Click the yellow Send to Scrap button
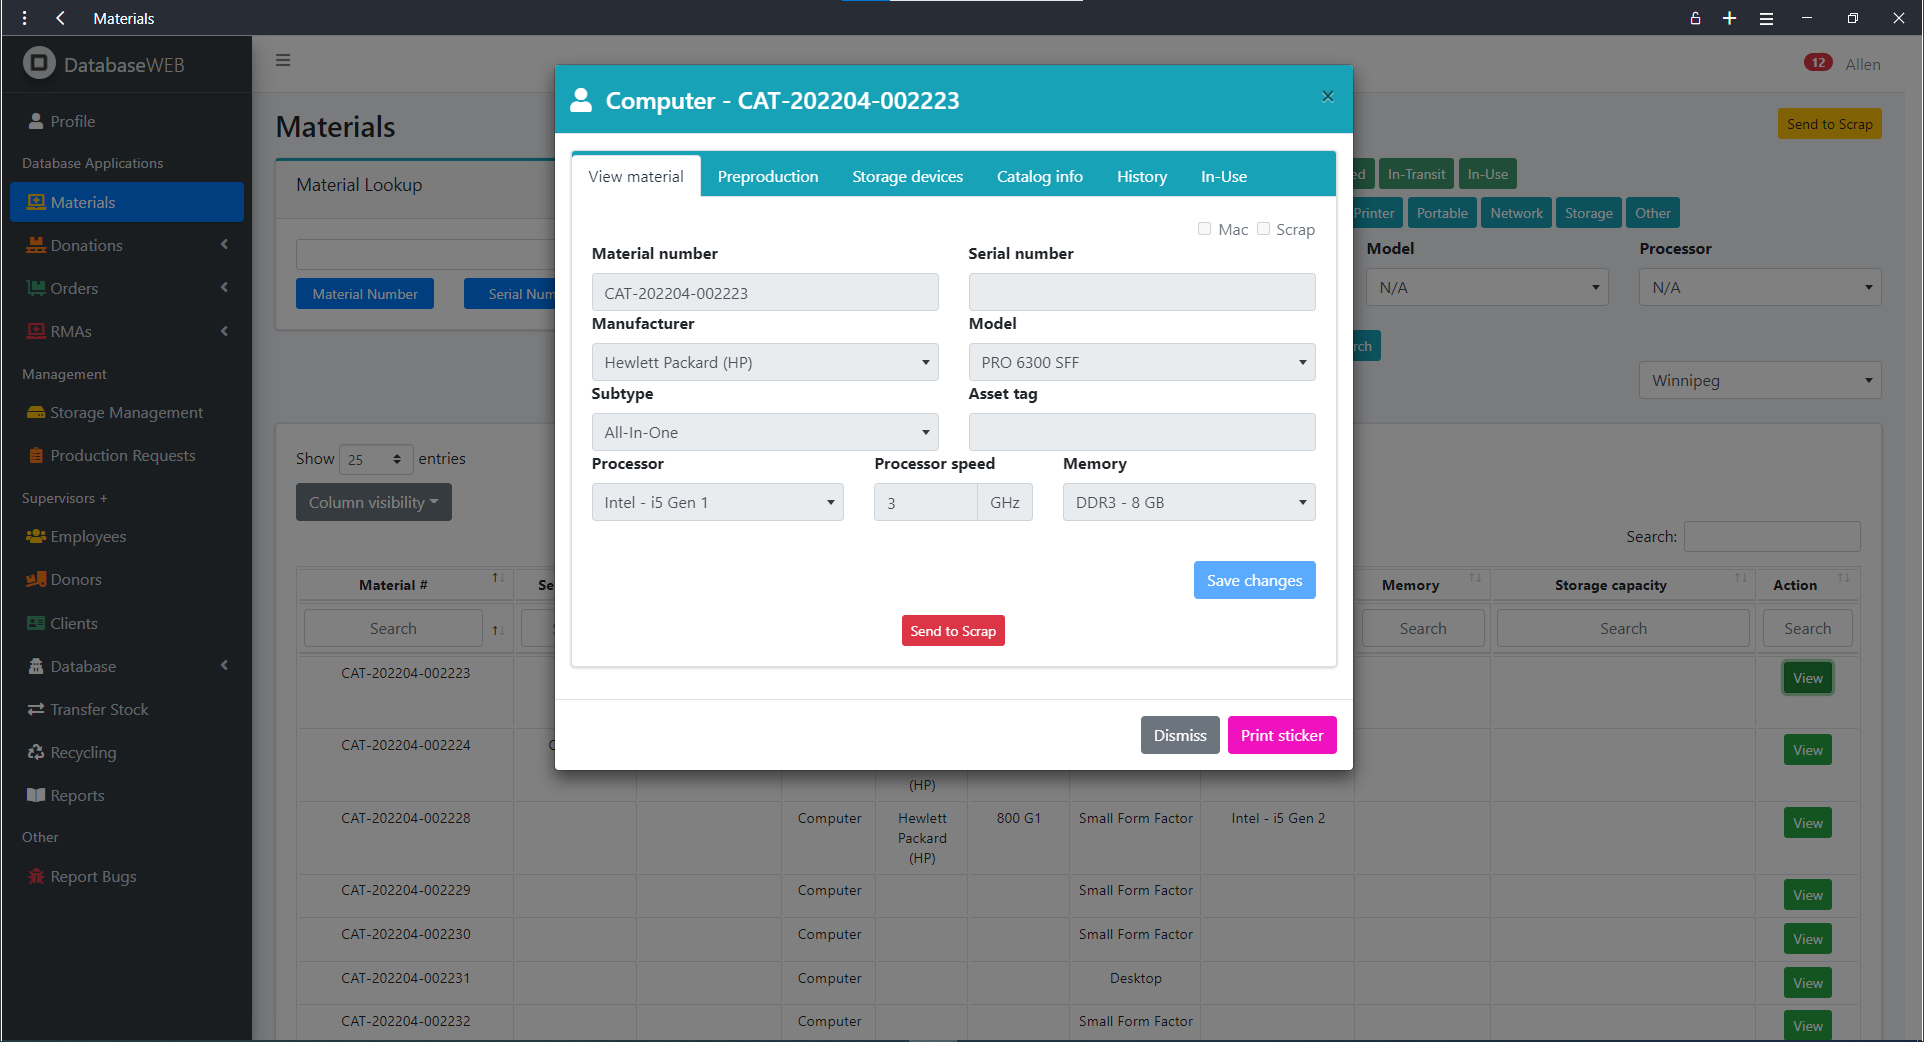Screen dimensions: 1924x1042 (x=1829, y=124)
